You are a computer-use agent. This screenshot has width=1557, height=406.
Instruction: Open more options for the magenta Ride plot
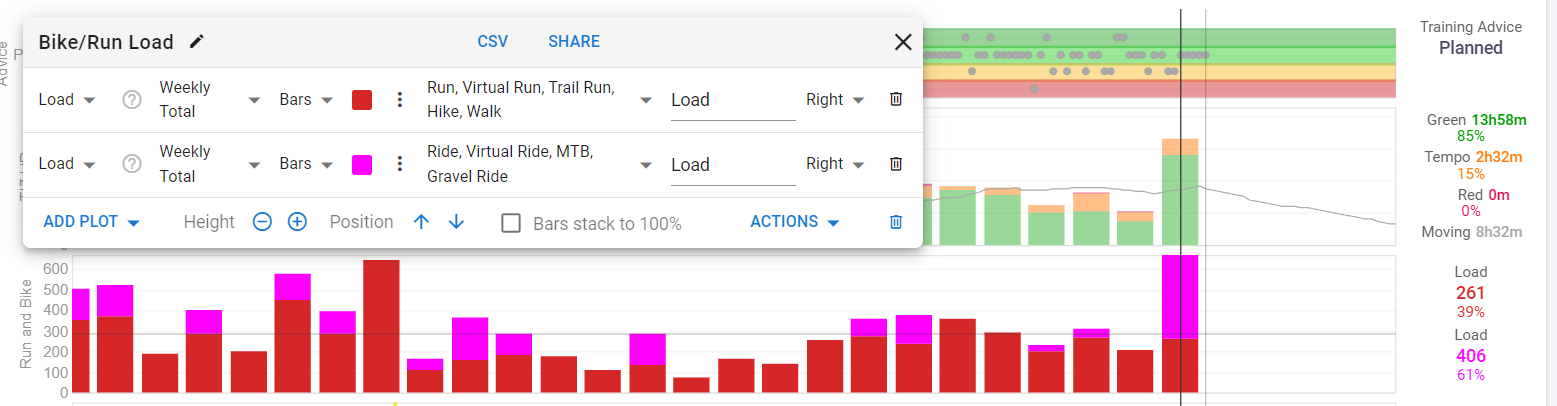click(x=399, y=164)
